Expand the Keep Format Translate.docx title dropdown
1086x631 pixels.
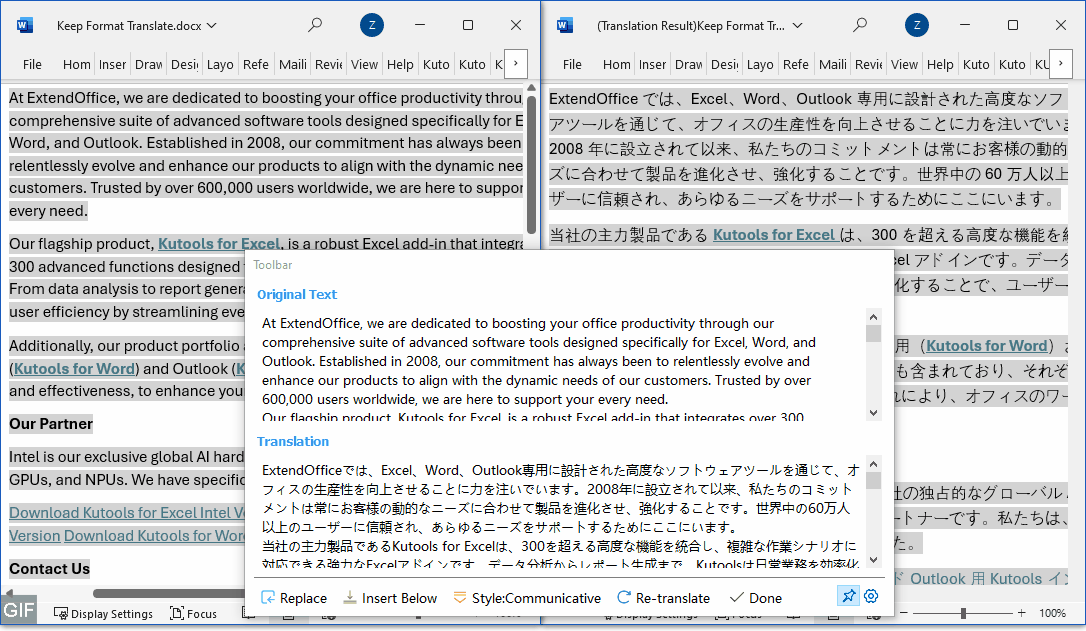coord(212,26)
